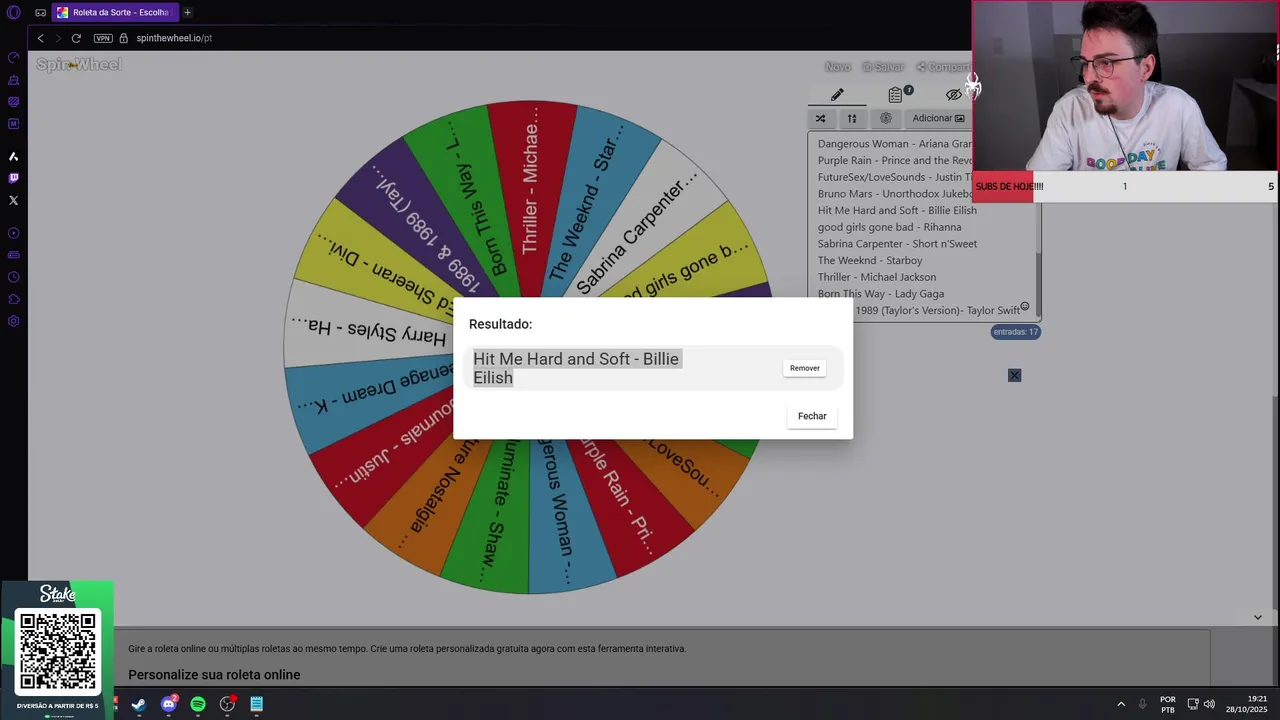Click the Harry Styles white wheel slice
The image size is (1280, 720).
coord(370,330)
